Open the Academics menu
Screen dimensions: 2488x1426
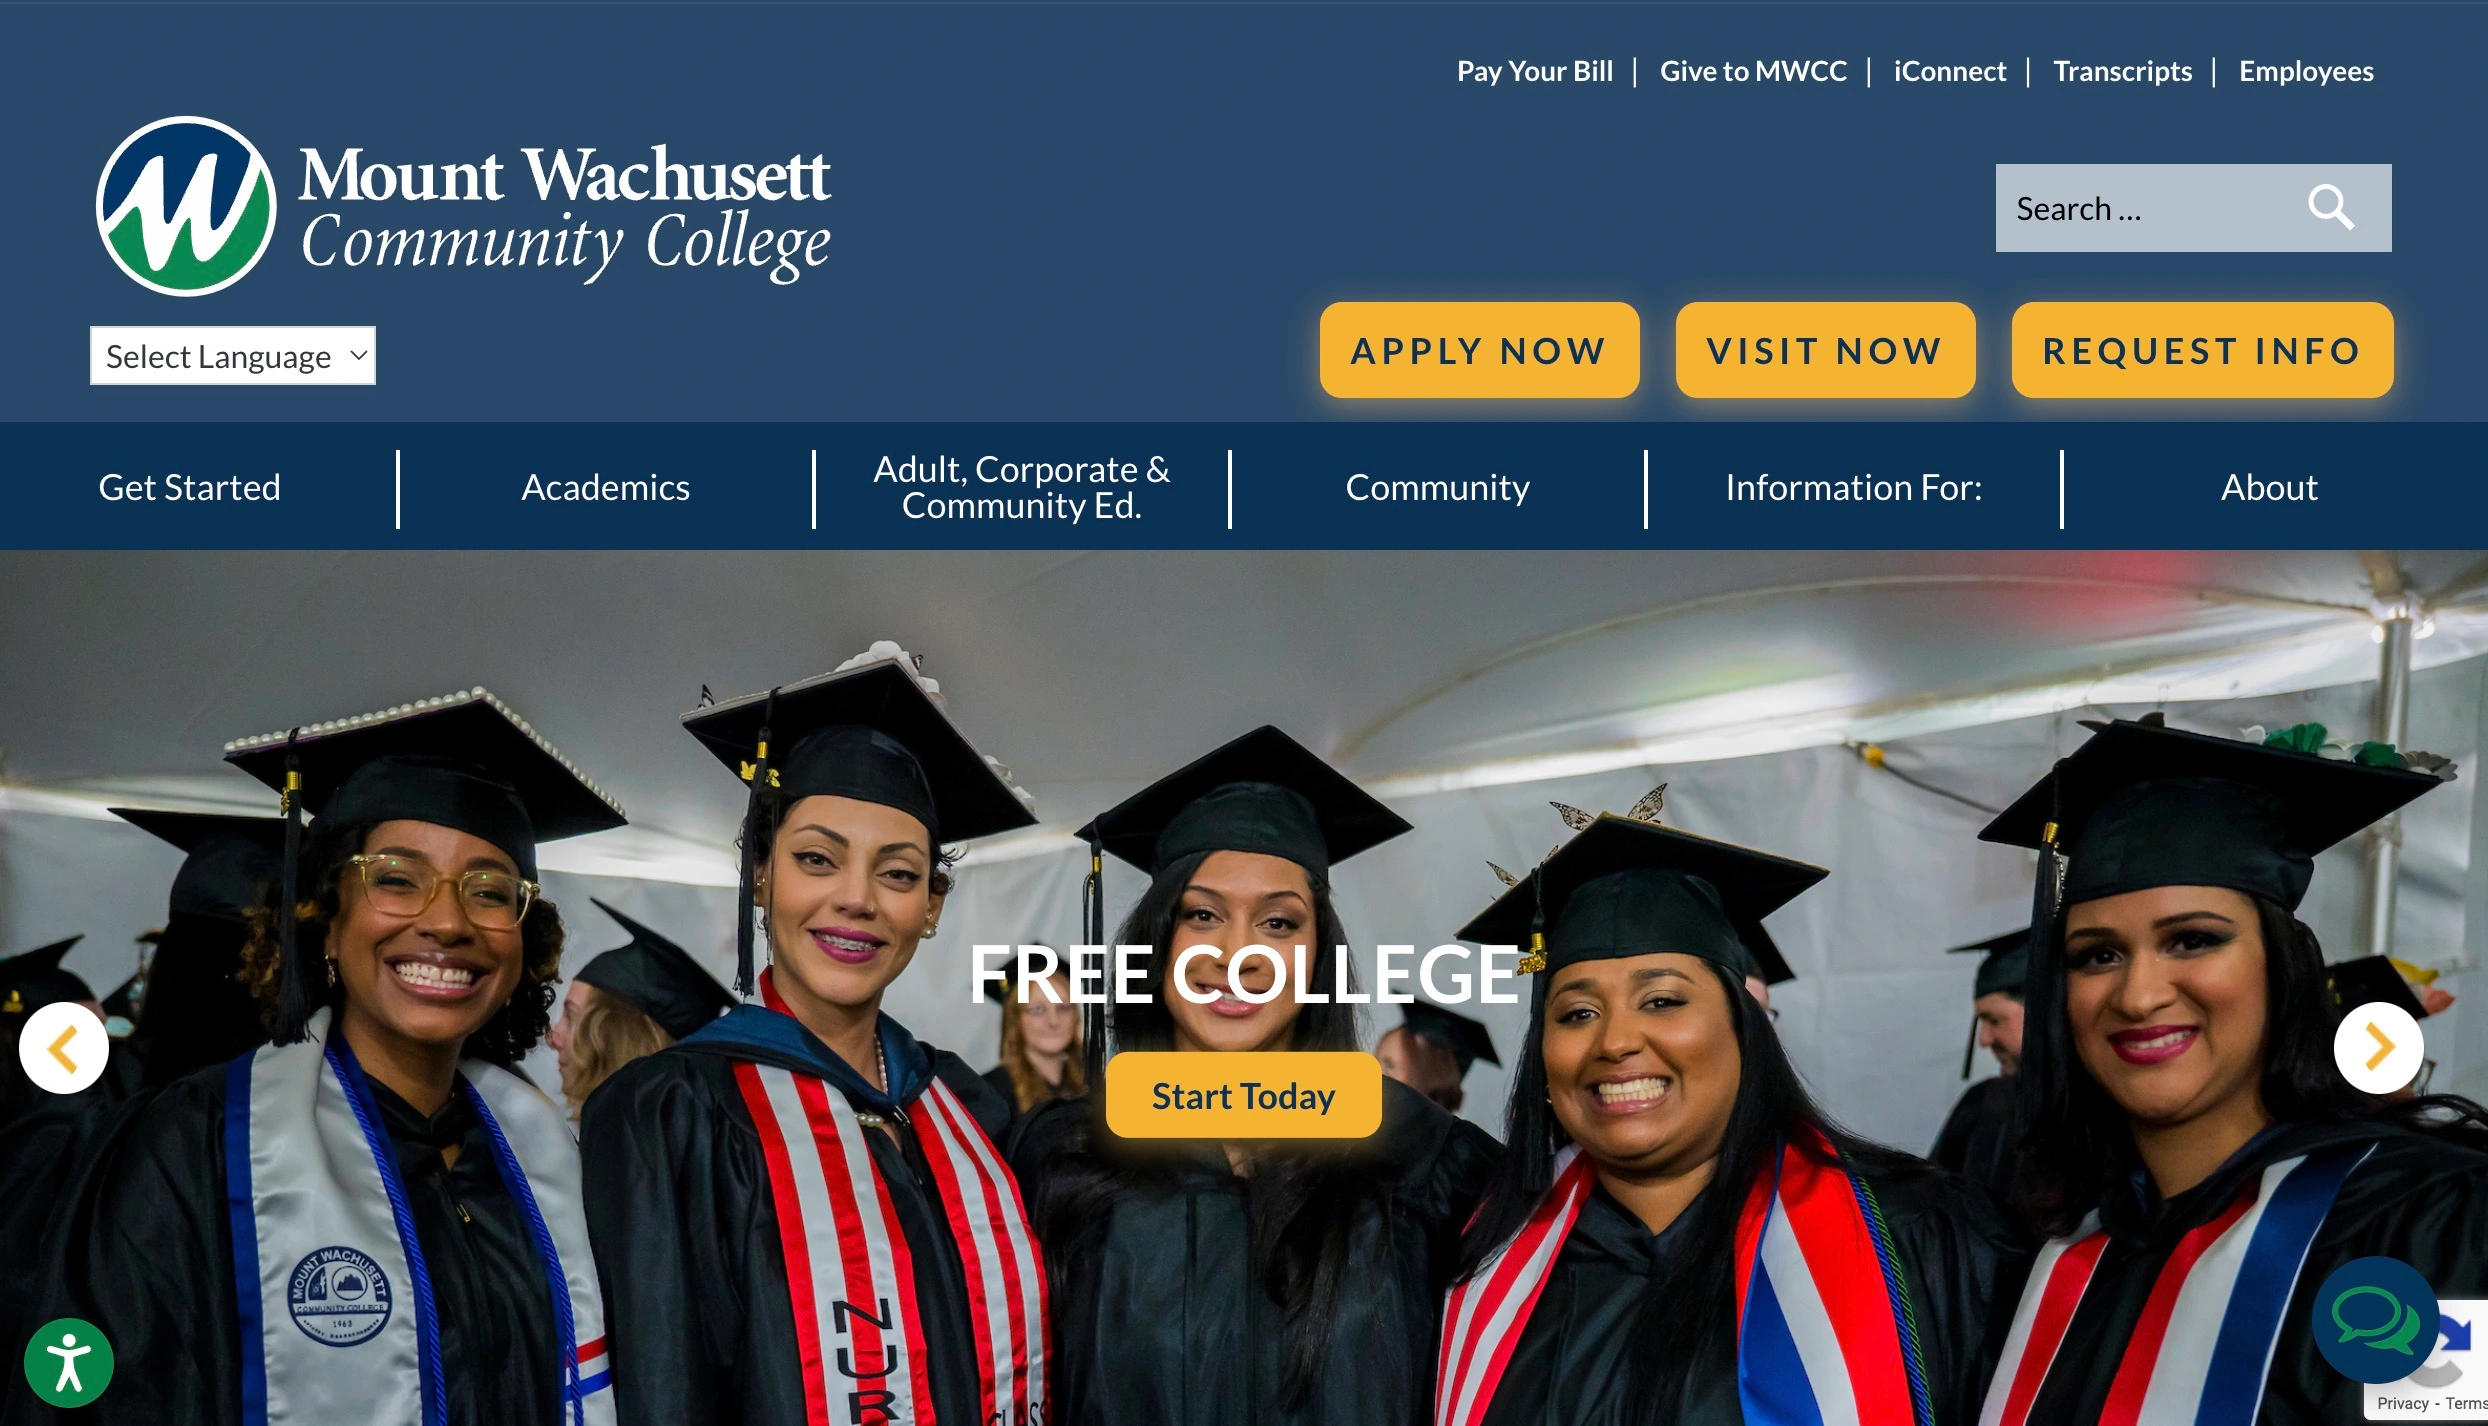605,488
